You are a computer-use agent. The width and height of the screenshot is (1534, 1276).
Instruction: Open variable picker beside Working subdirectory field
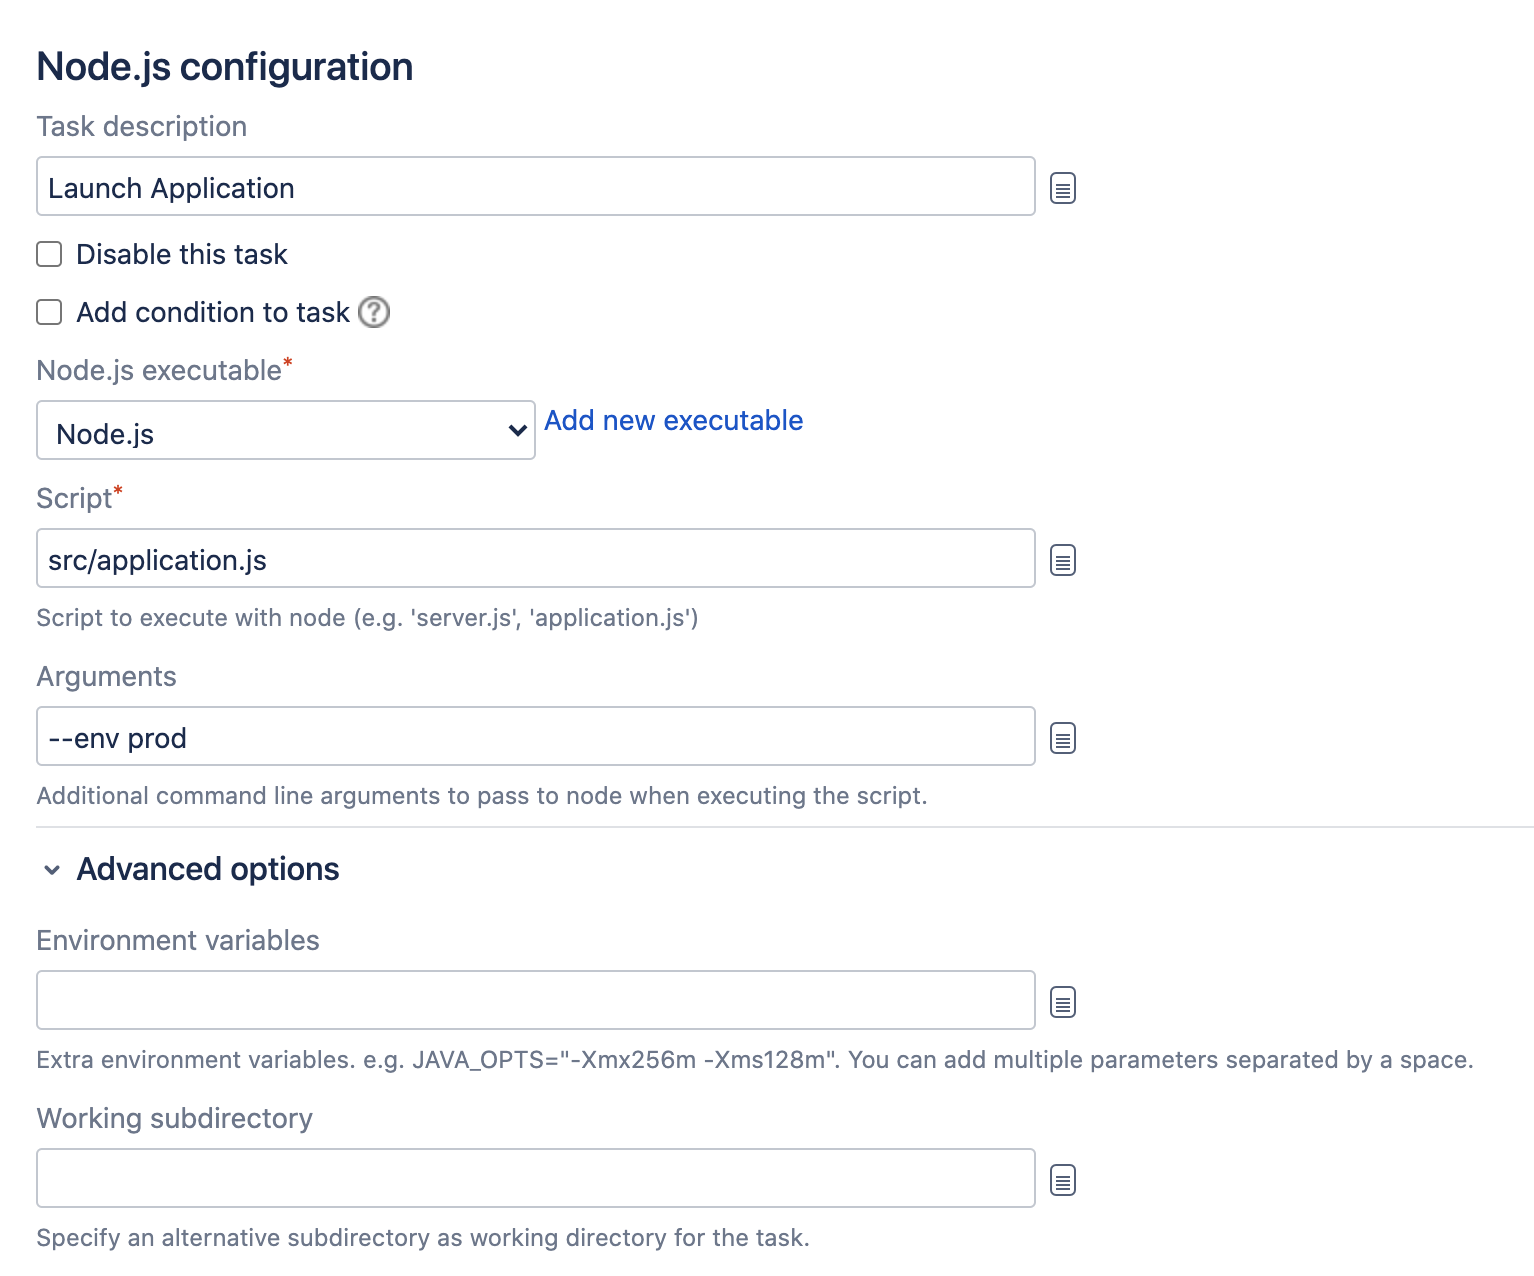click(x=1063, y=1180)
